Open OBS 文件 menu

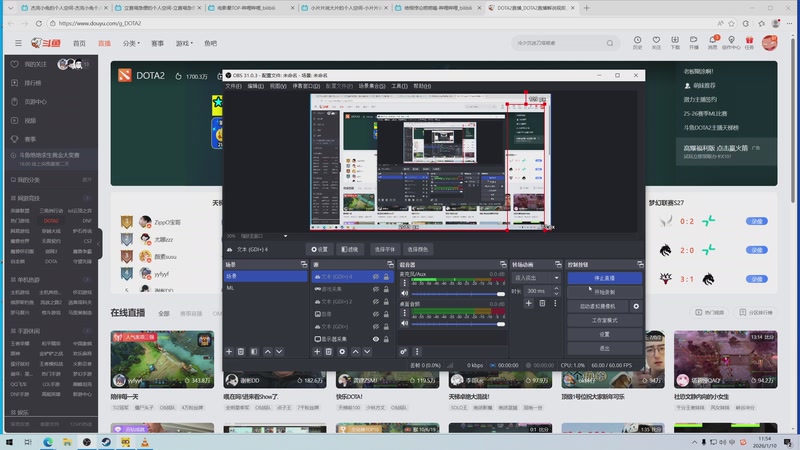coord(233,86)
